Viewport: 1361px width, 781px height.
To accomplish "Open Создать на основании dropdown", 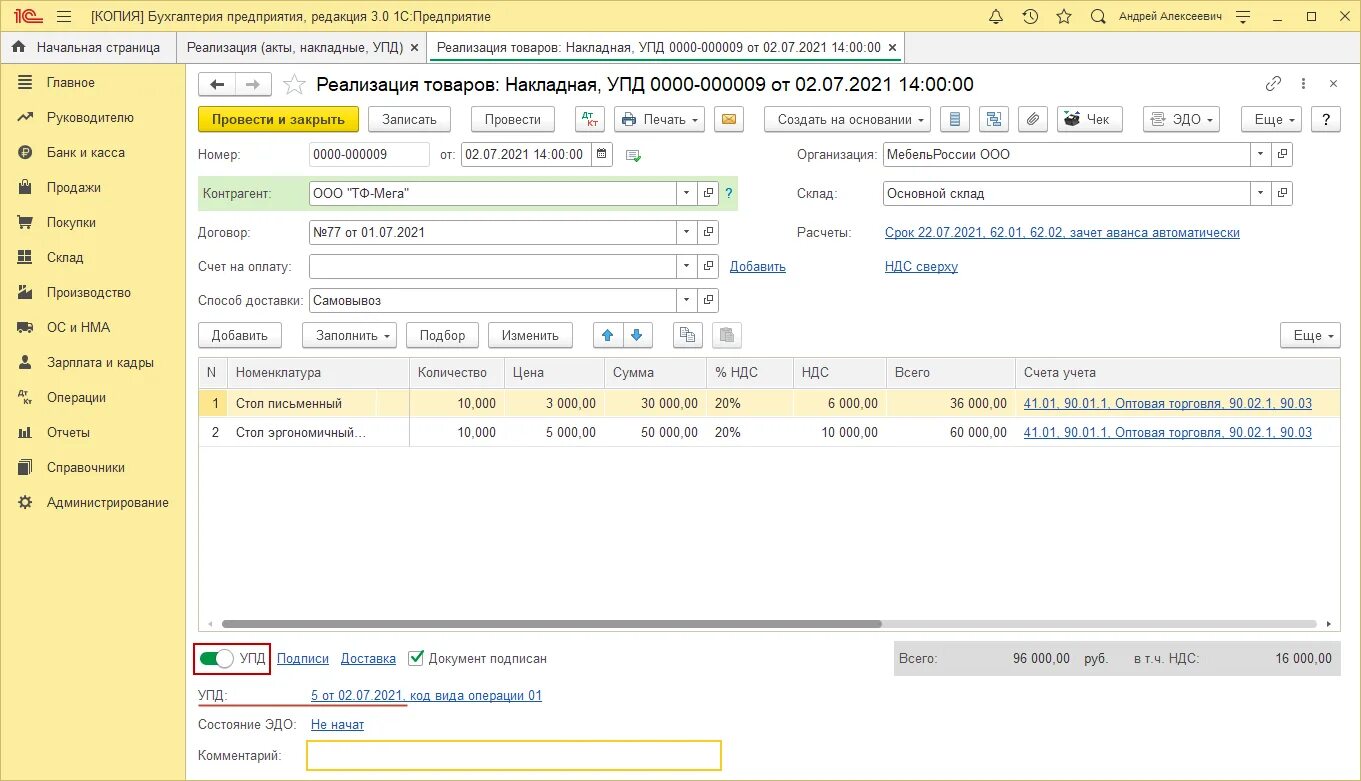I will (x=847, y=119).
